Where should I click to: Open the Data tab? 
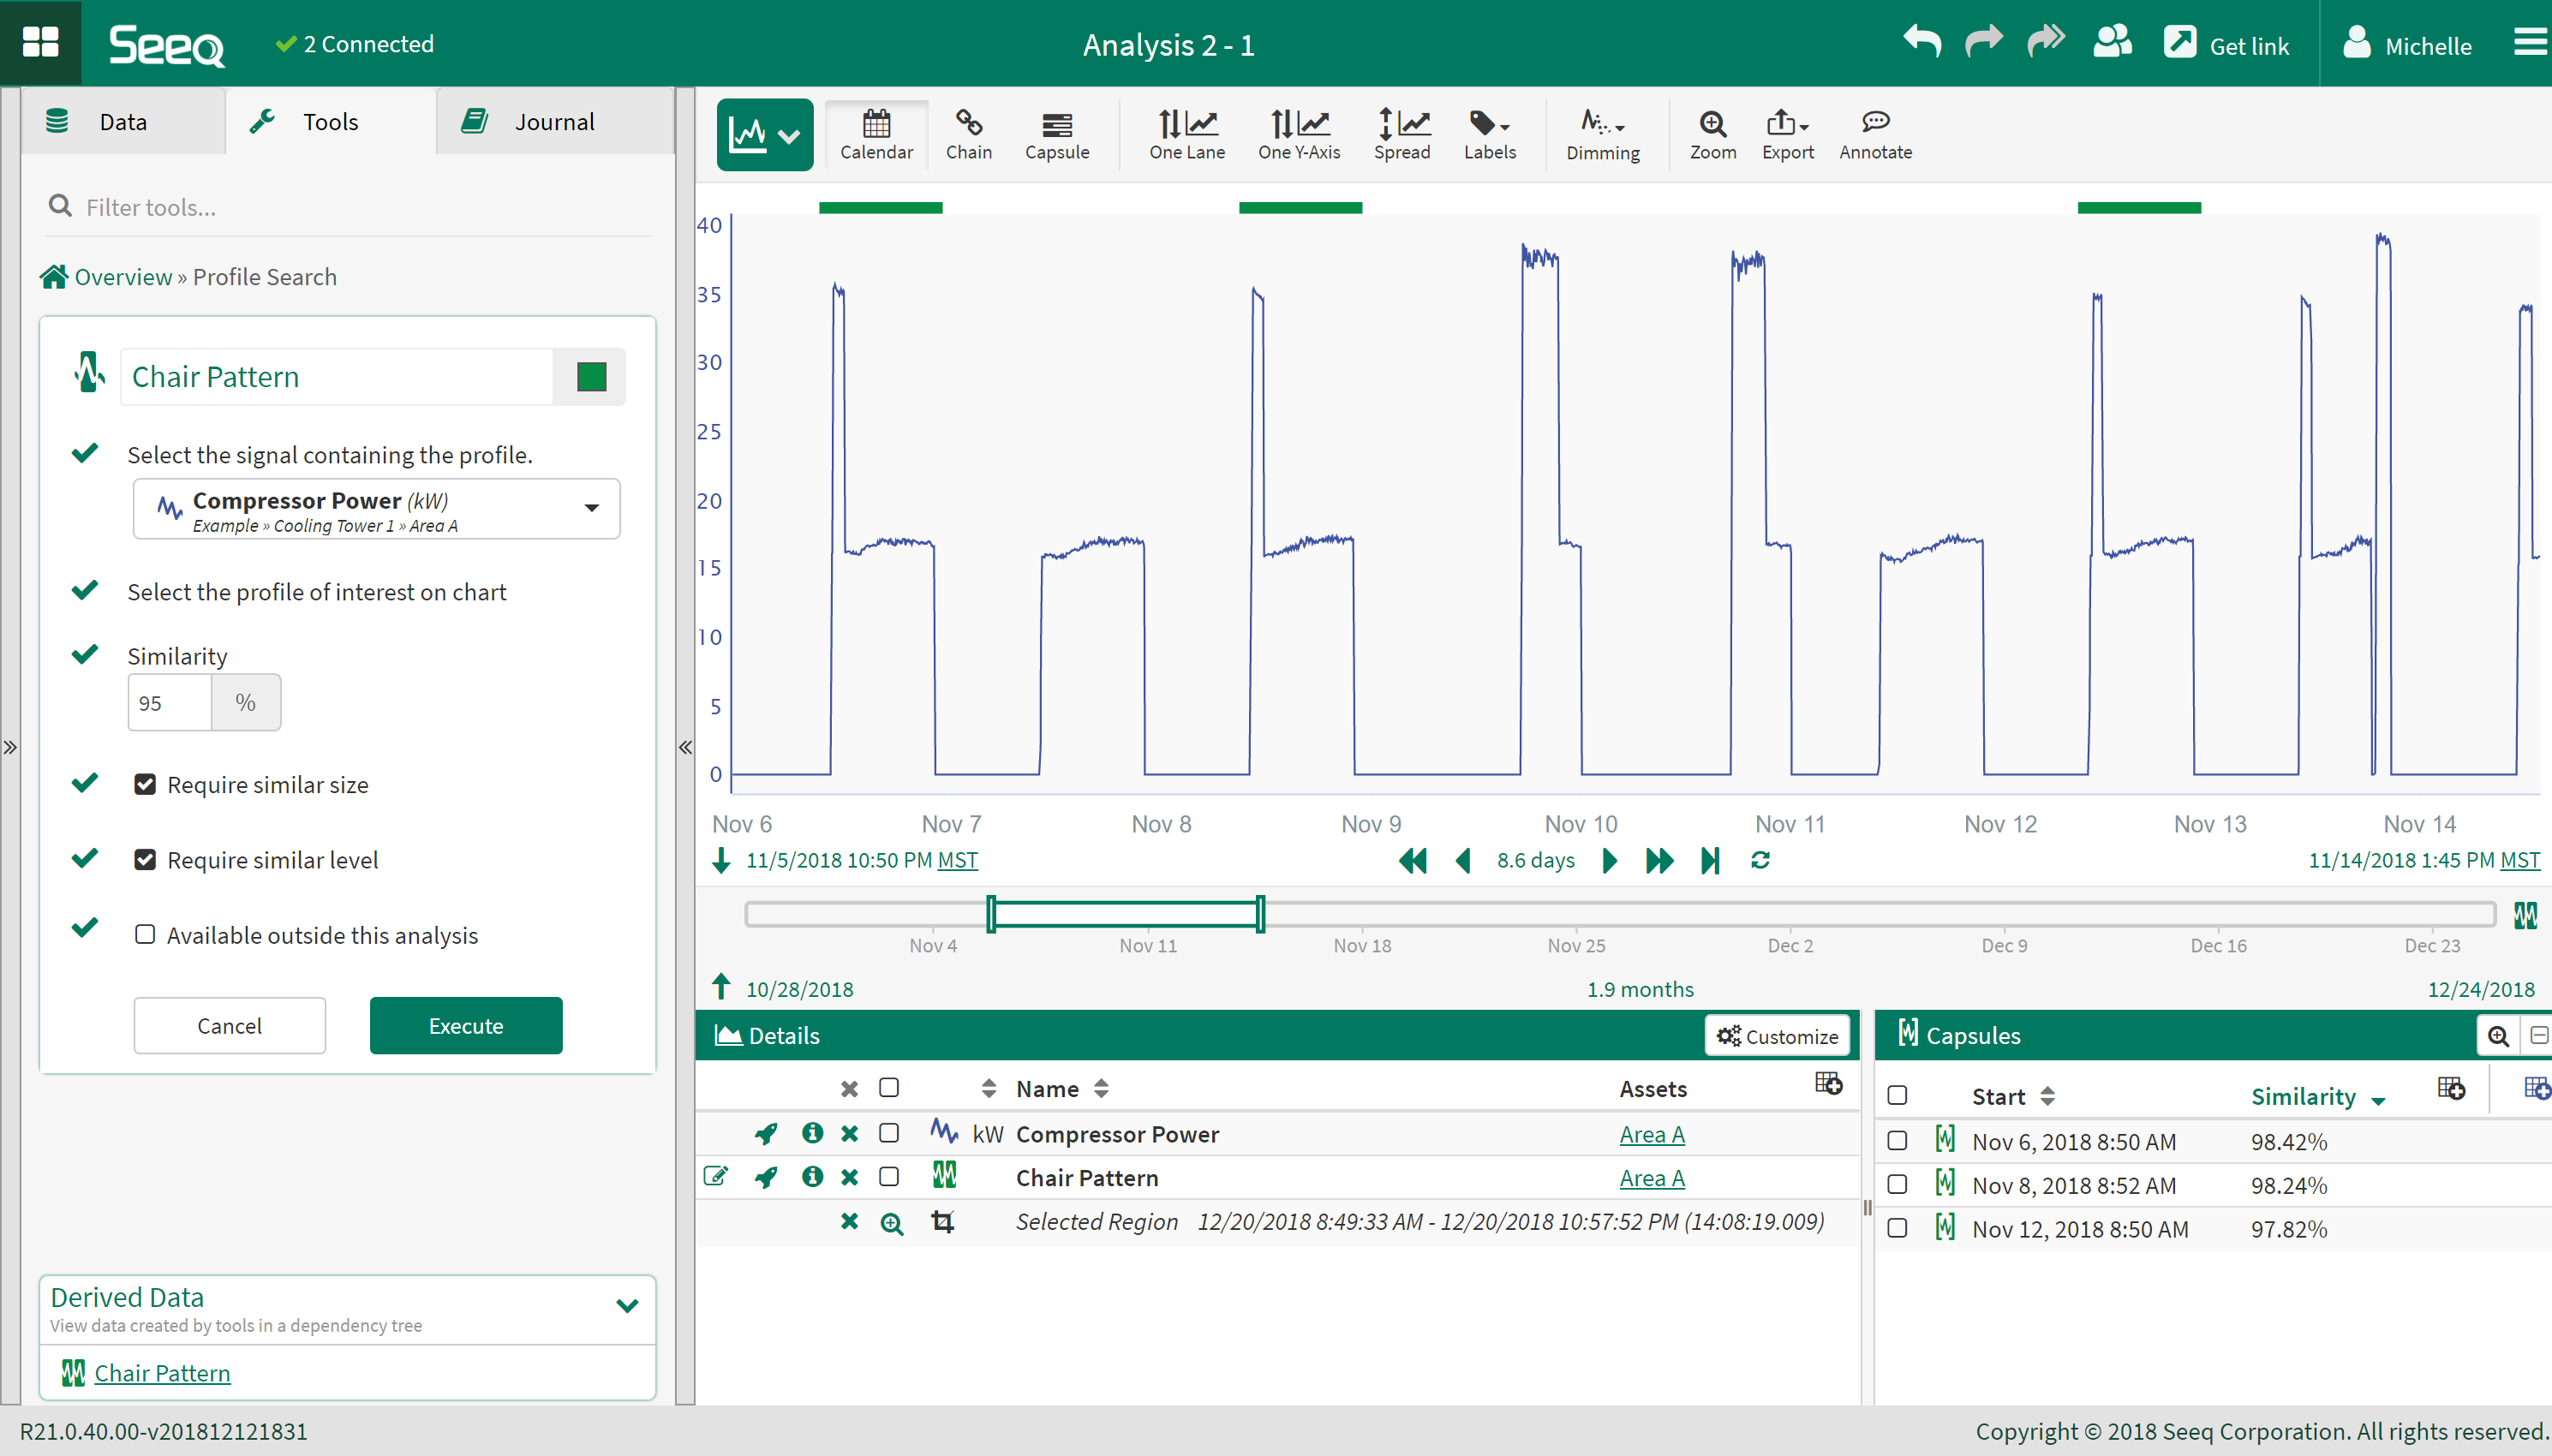[x=122, y=122]
